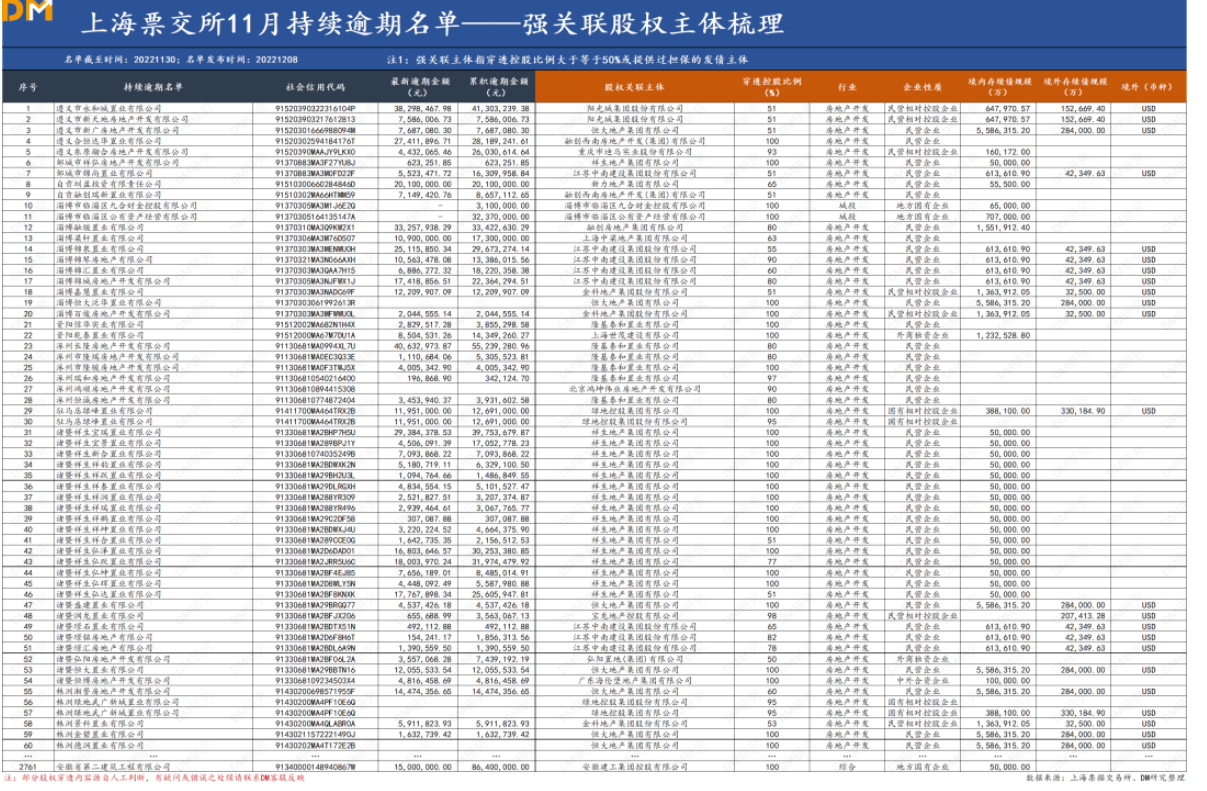Select latest overdue amount 25,115,850.34
Viewport: 1207px width, 791px height.
[423, 249]
